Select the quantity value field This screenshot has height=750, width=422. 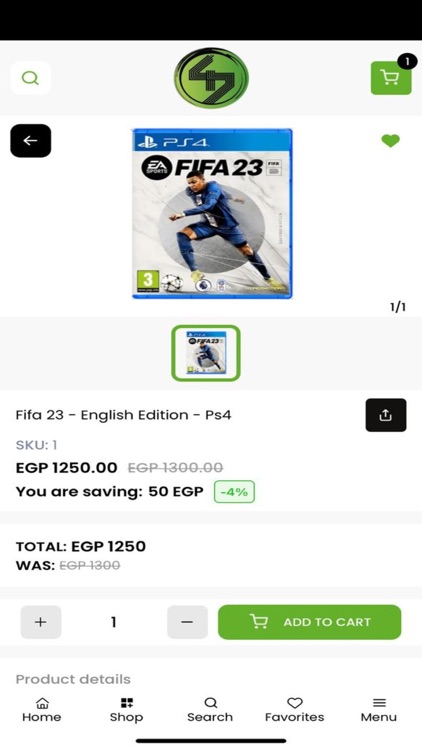114,622
